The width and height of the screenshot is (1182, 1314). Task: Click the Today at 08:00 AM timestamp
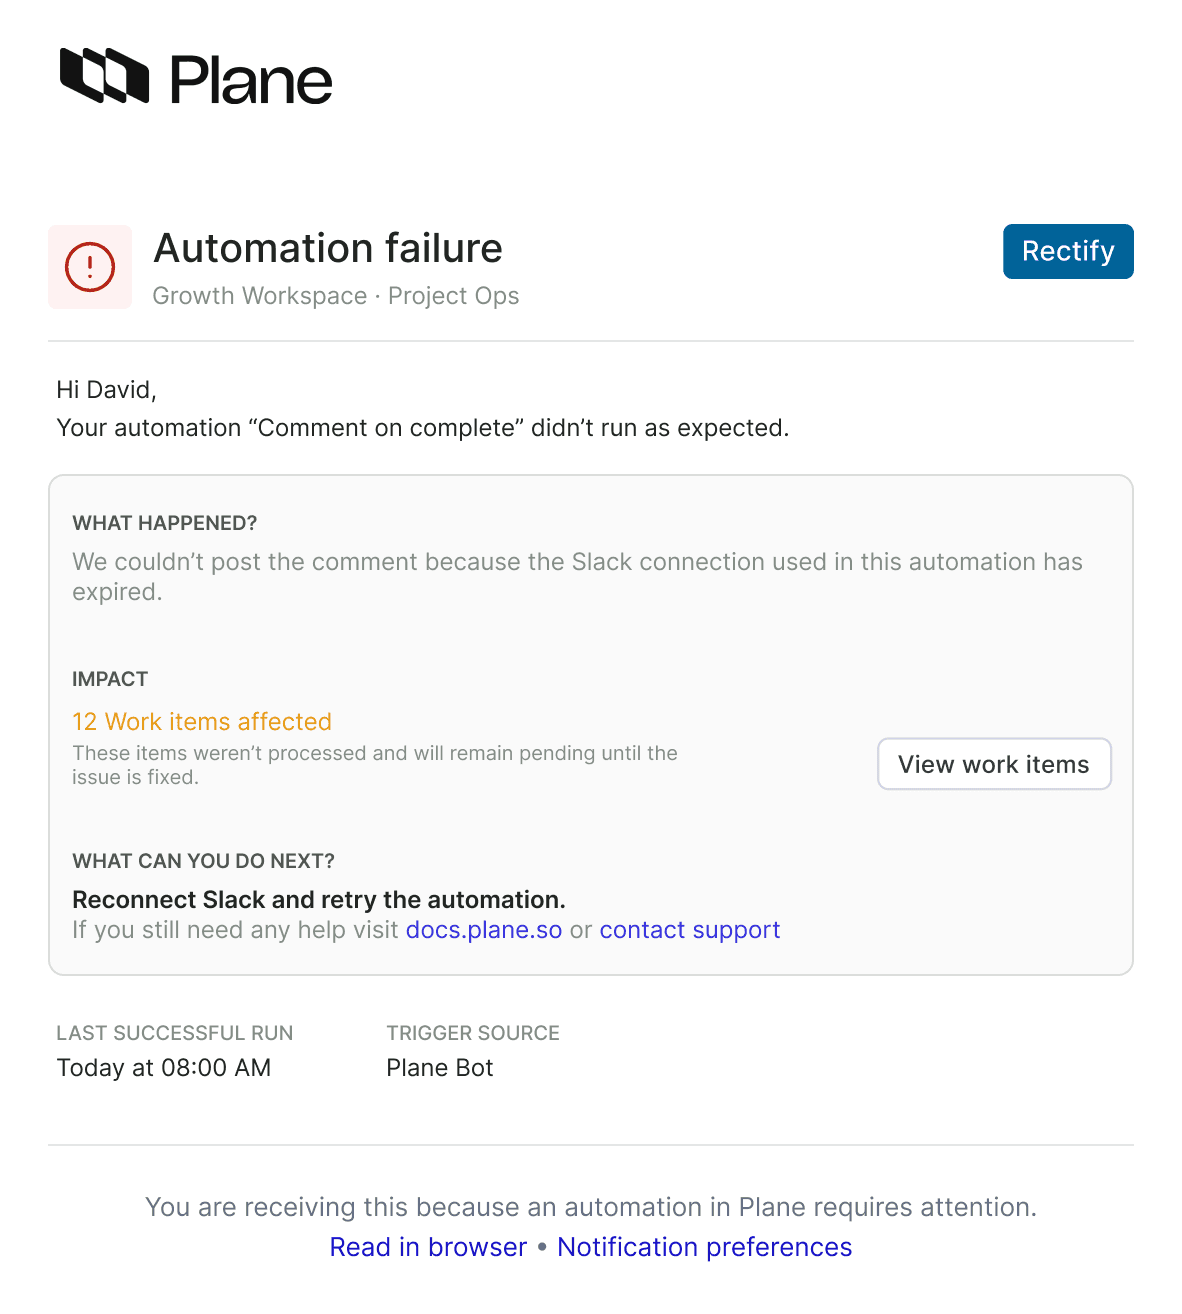click(x=164, y=1068)
